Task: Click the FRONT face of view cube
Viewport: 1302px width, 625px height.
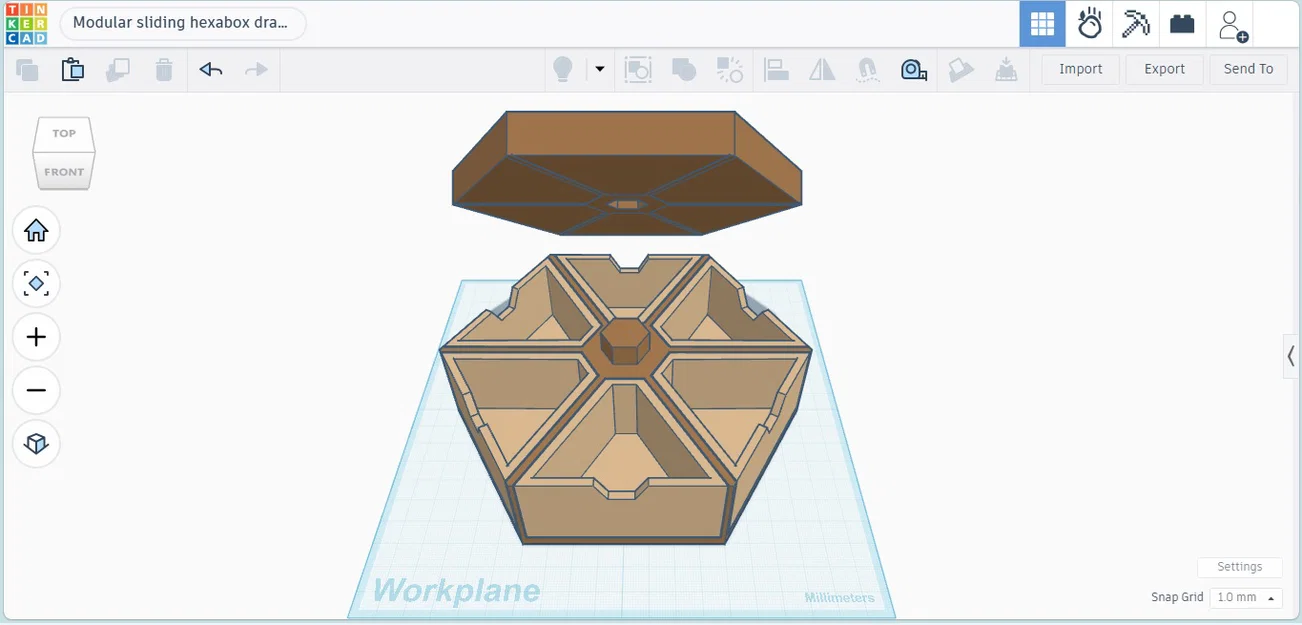Action: [x=64, y=172]
